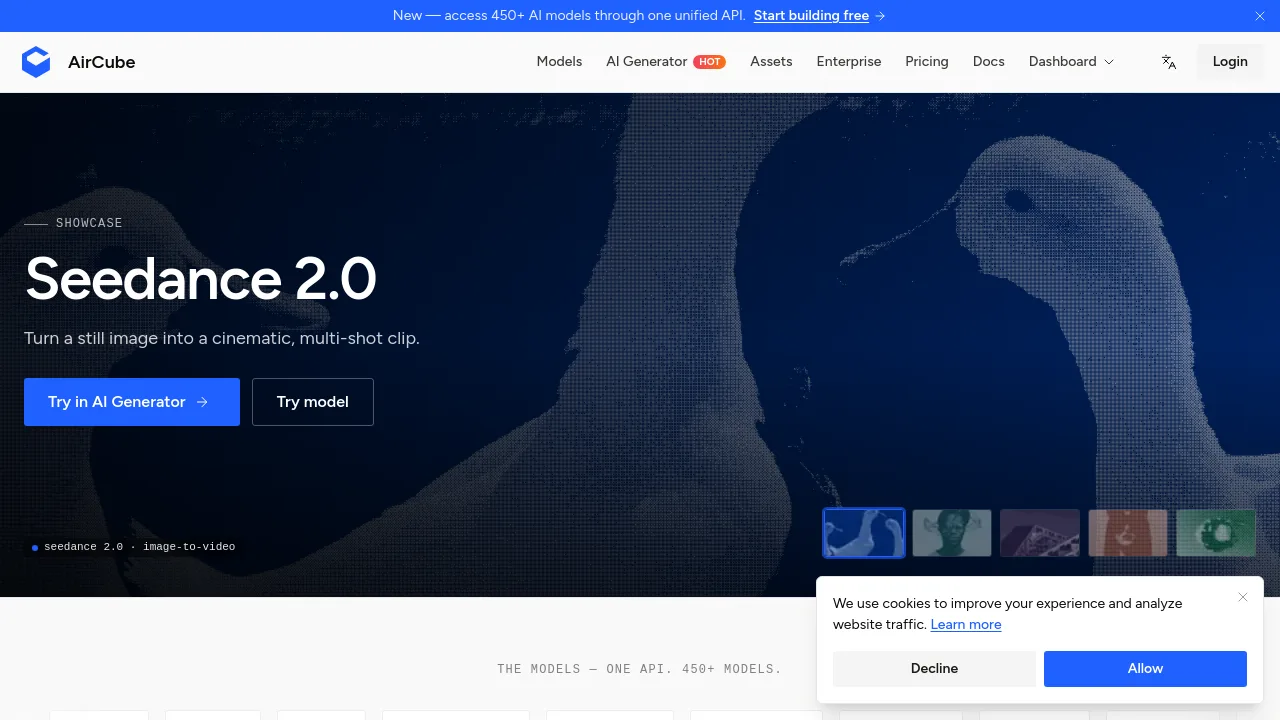
Task: Open the Models page from navigation
Action: pyautogui.click(x=559, y=62)
